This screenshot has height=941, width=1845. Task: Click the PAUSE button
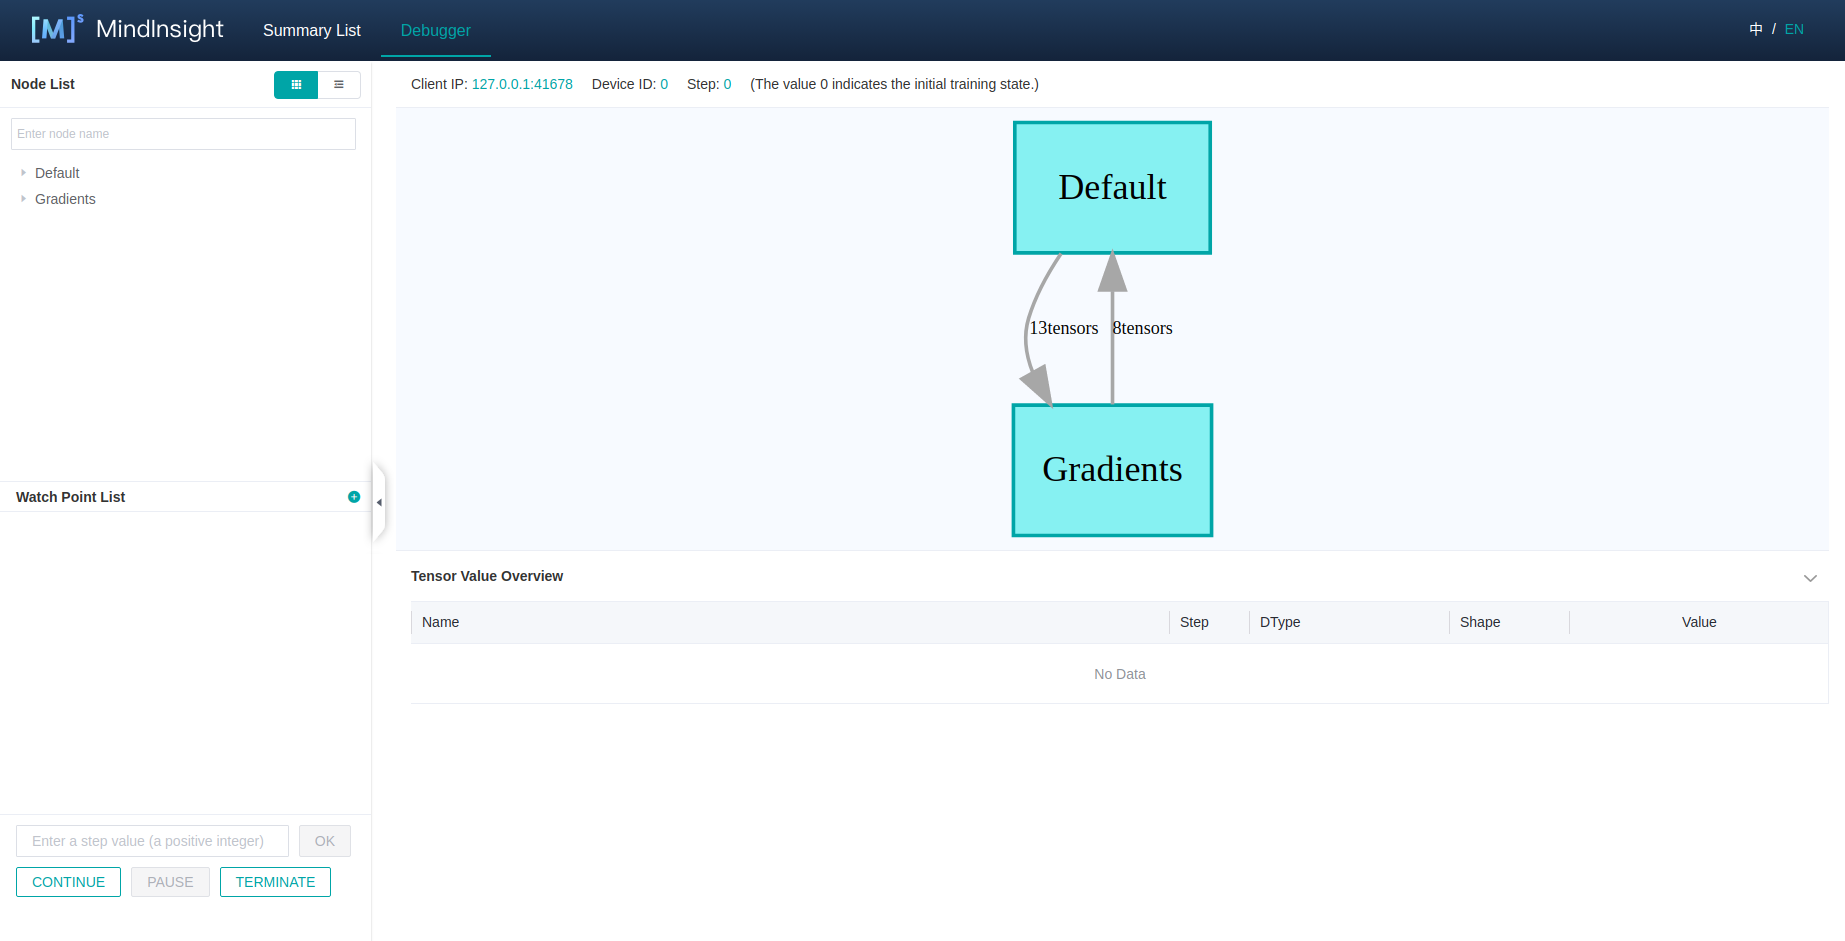tap(170, 882)
